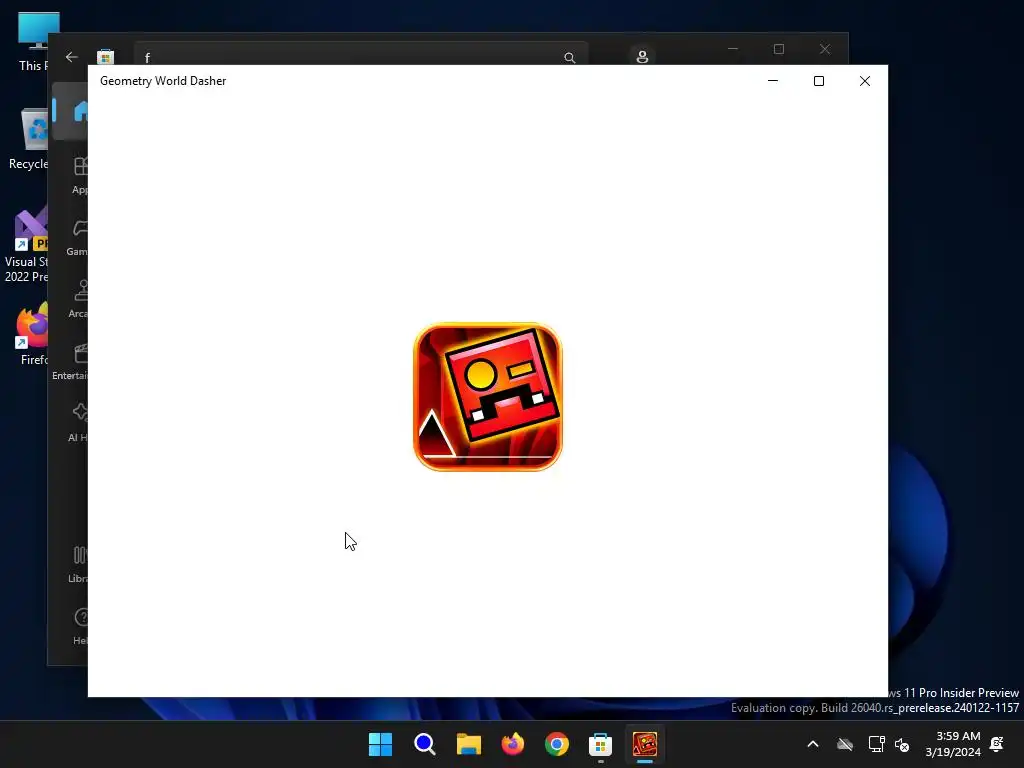Click Geometry World Dasher taskbar icon
Viewport: 1024px width, 768px height.
click(x=645, y=744)
